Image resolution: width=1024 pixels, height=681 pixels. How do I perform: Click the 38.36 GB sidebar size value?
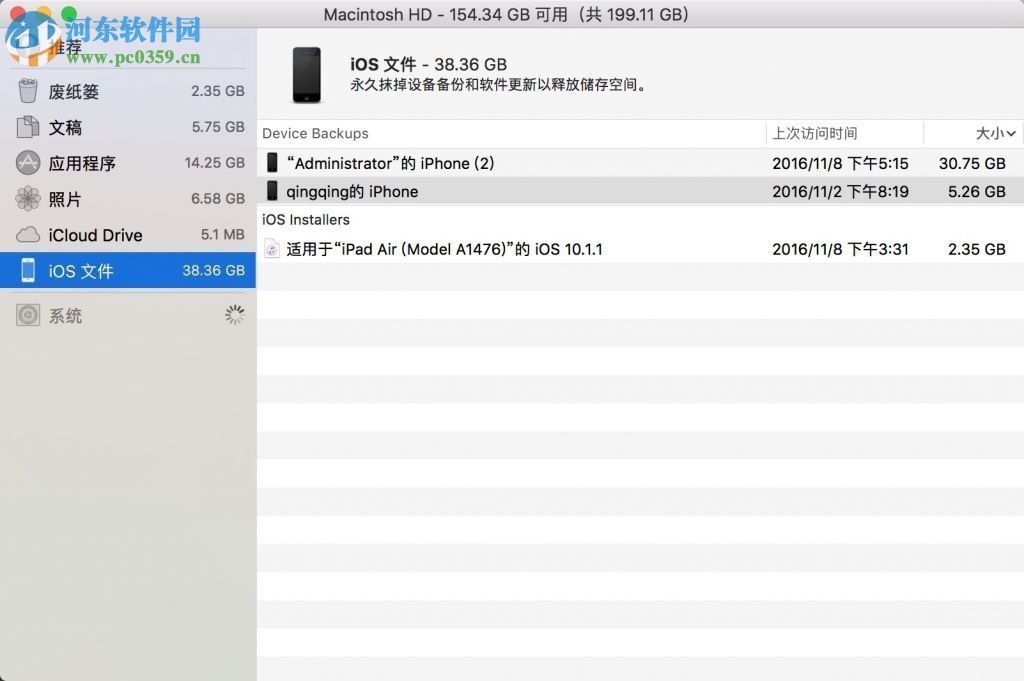(x=213, y=270)
